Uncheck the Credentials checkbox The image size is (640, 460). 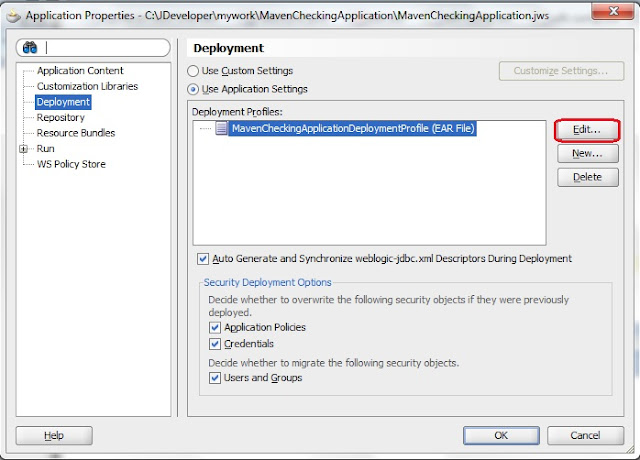215,344
